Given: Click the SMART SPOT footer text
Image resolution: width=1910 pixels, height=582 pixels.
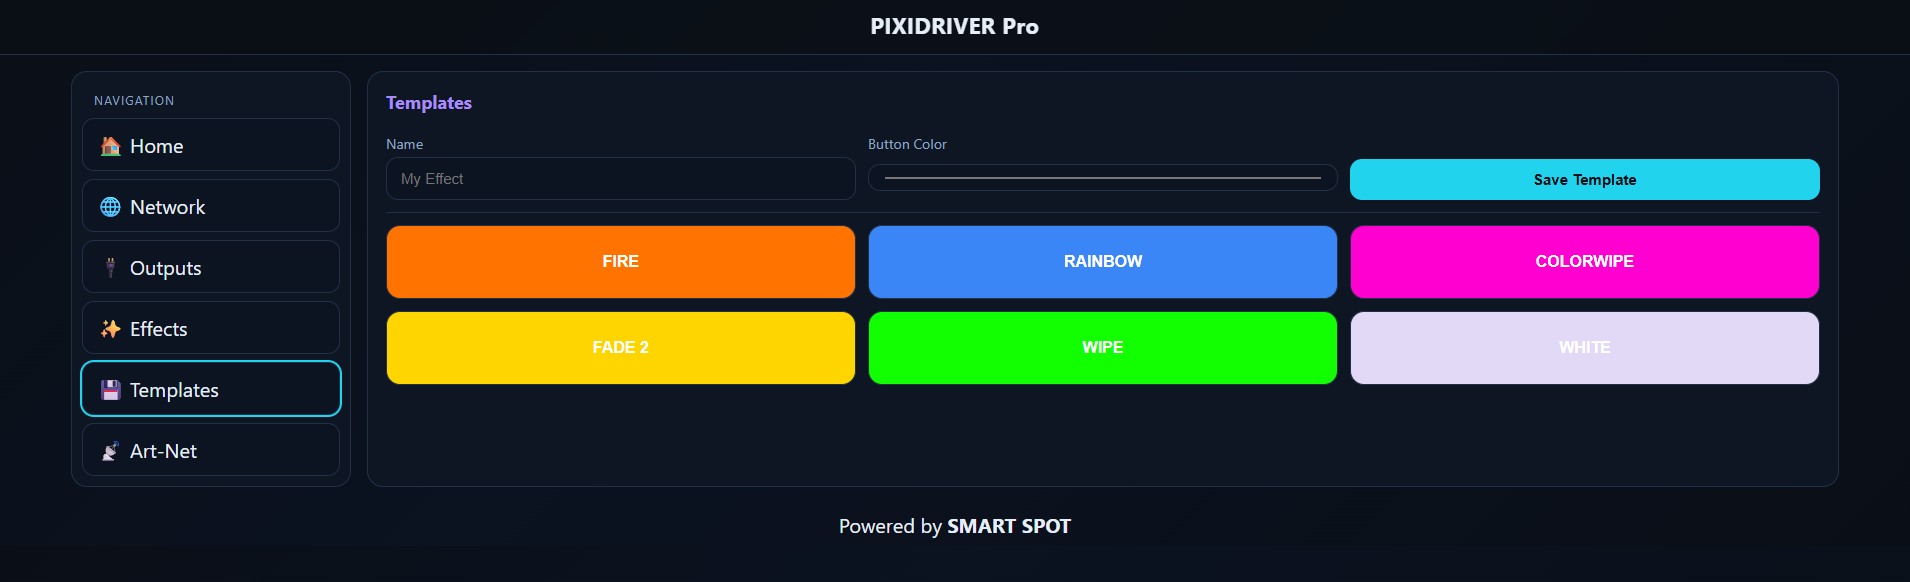Looking at the screenshot, I should pyautogui.click(x=1008, y=526).
